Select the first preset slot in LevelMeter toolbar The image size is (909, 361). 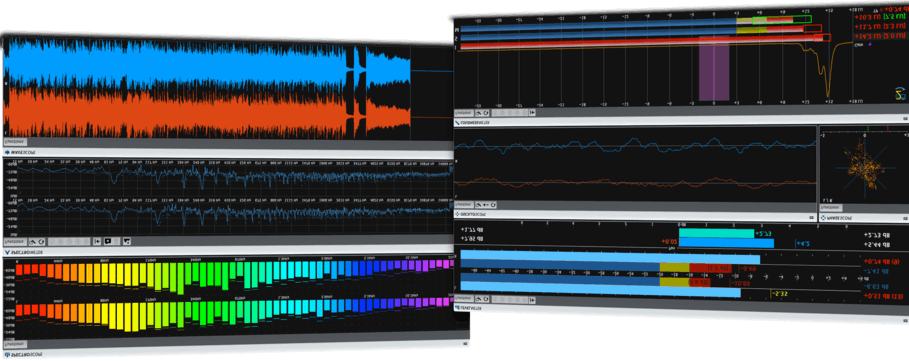click(x=495, y=299)
